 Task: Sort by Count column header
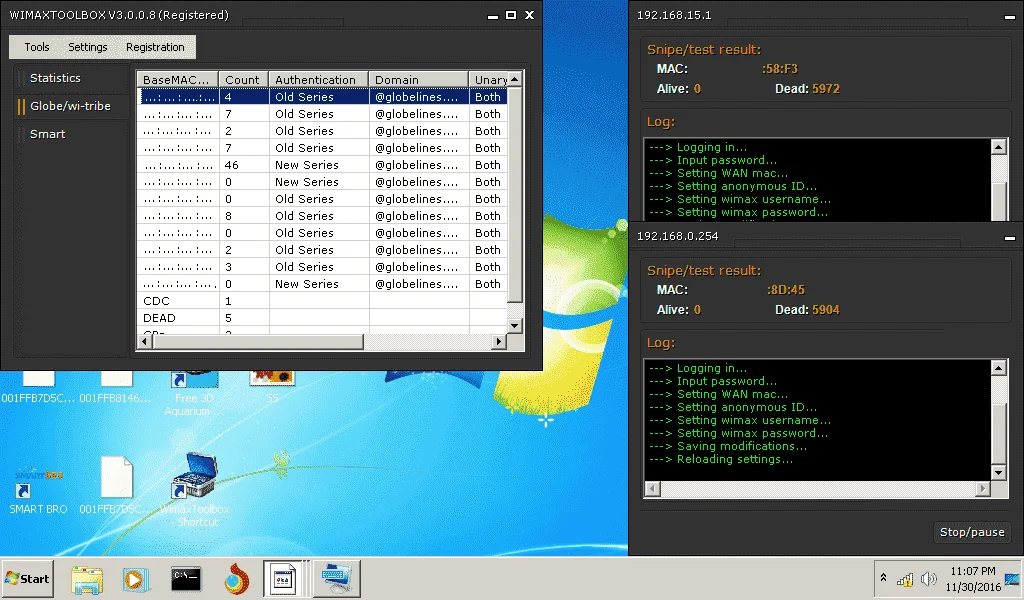(x=244, y=80)
